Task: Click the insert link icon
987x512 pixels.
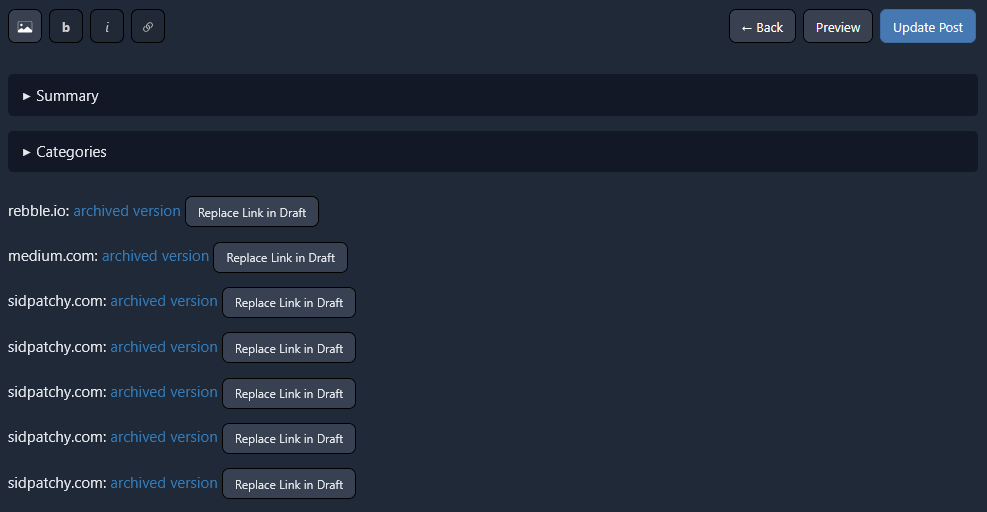Action: 148,27
